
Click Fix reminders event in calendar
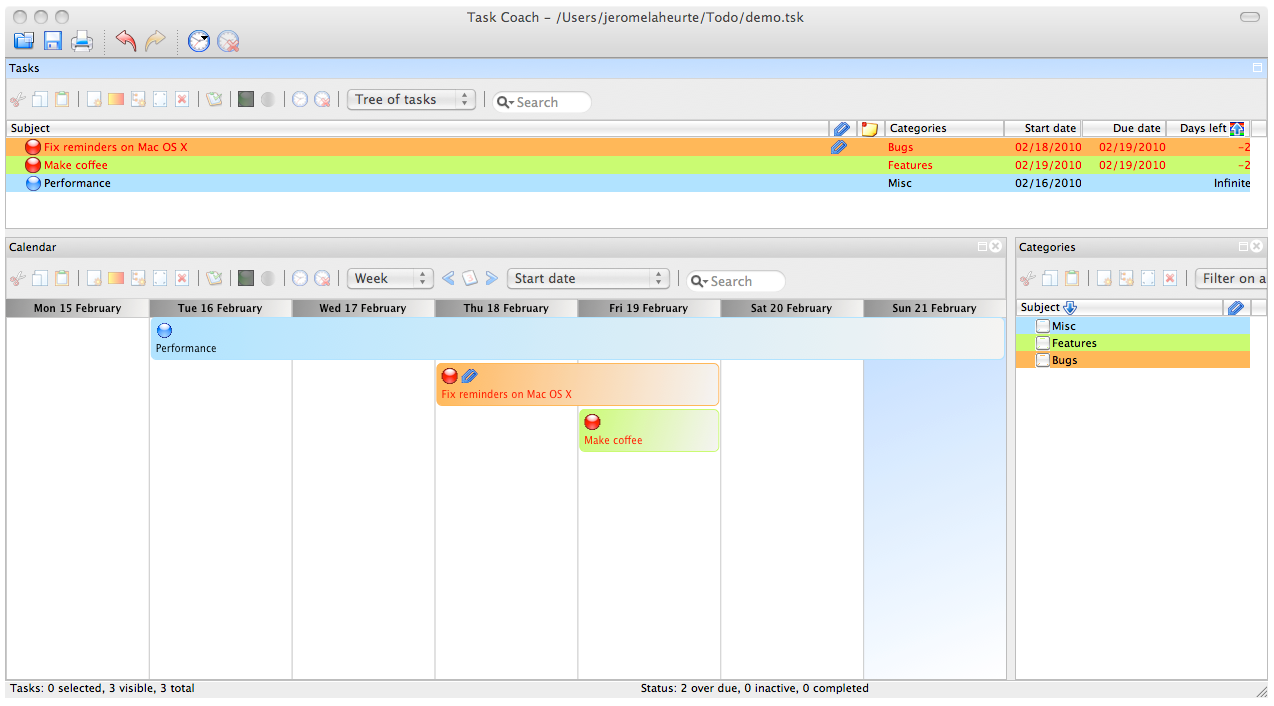tap(577, 384)
